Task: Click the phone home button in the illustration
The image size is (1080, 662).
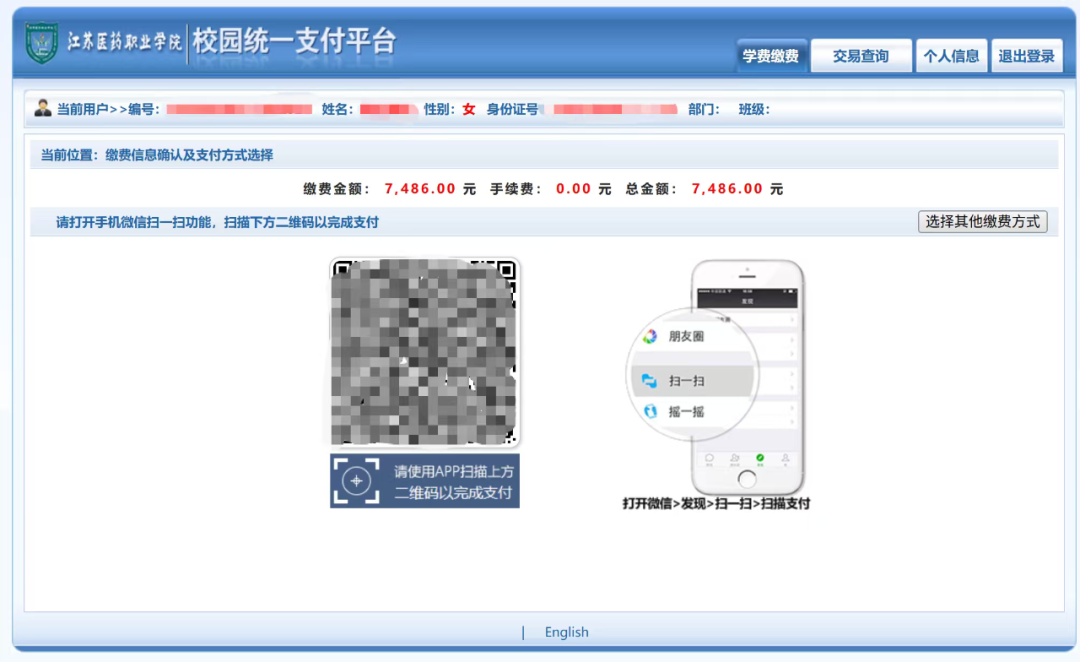Action: (x=747, y=478)
